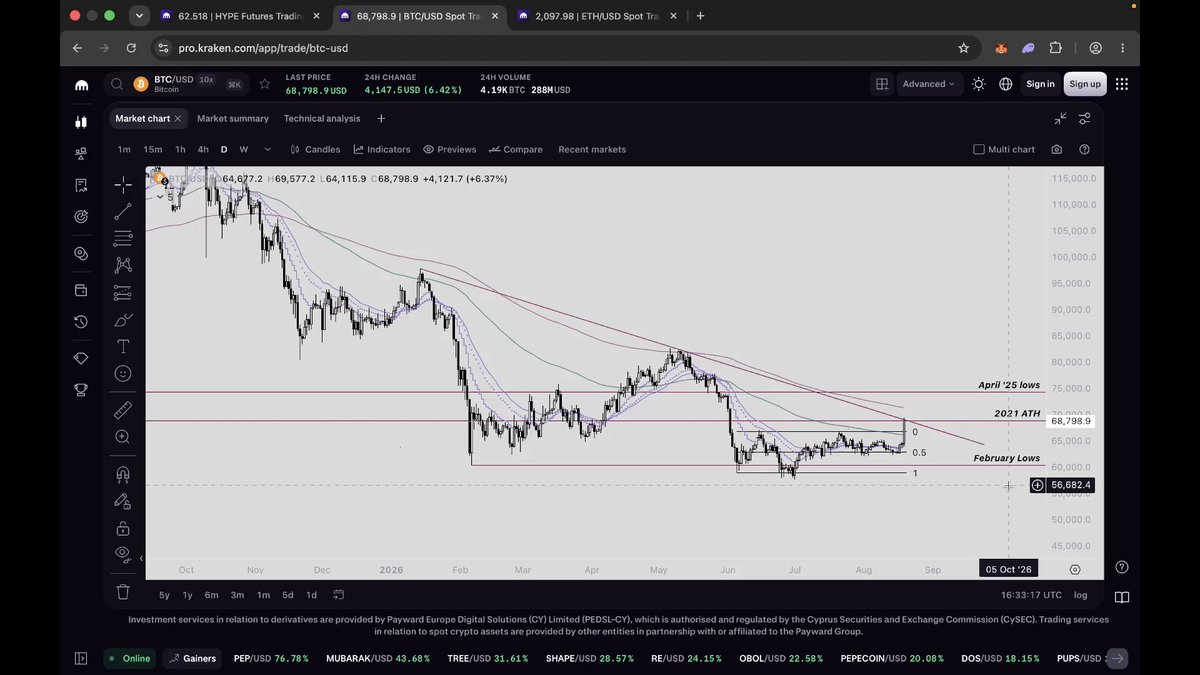
Task: Open the apps grid menu
Action: [x=1122, y=84]
